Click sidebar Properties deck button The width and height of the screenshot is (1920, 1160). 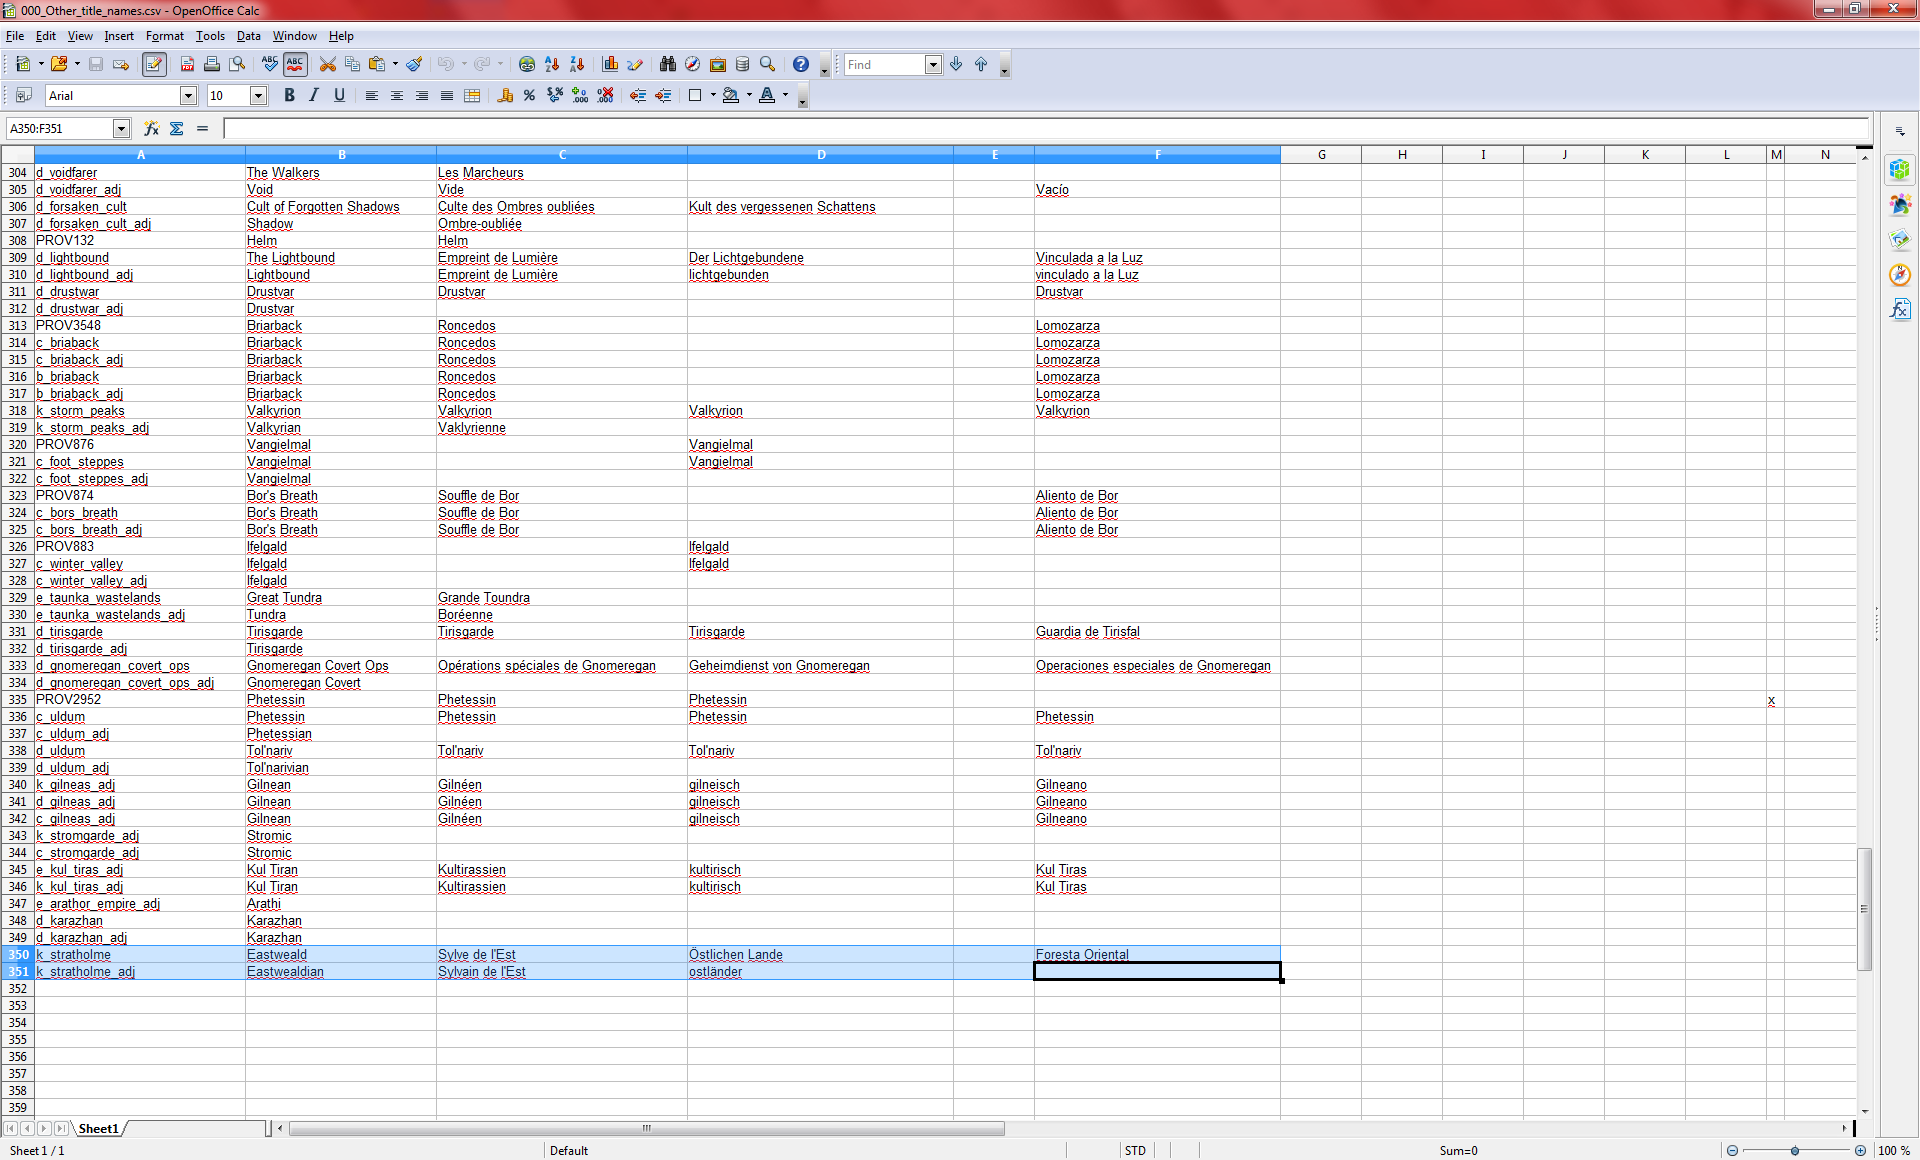1900,170
